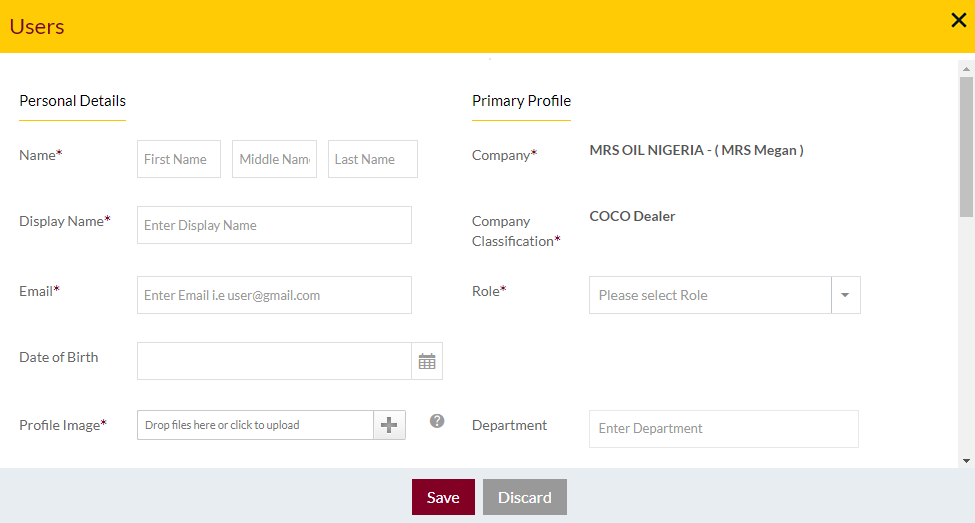This screenshot has height=523, width=975.
Task: Select the Personal Details section heading
Action: click(73, 101)
